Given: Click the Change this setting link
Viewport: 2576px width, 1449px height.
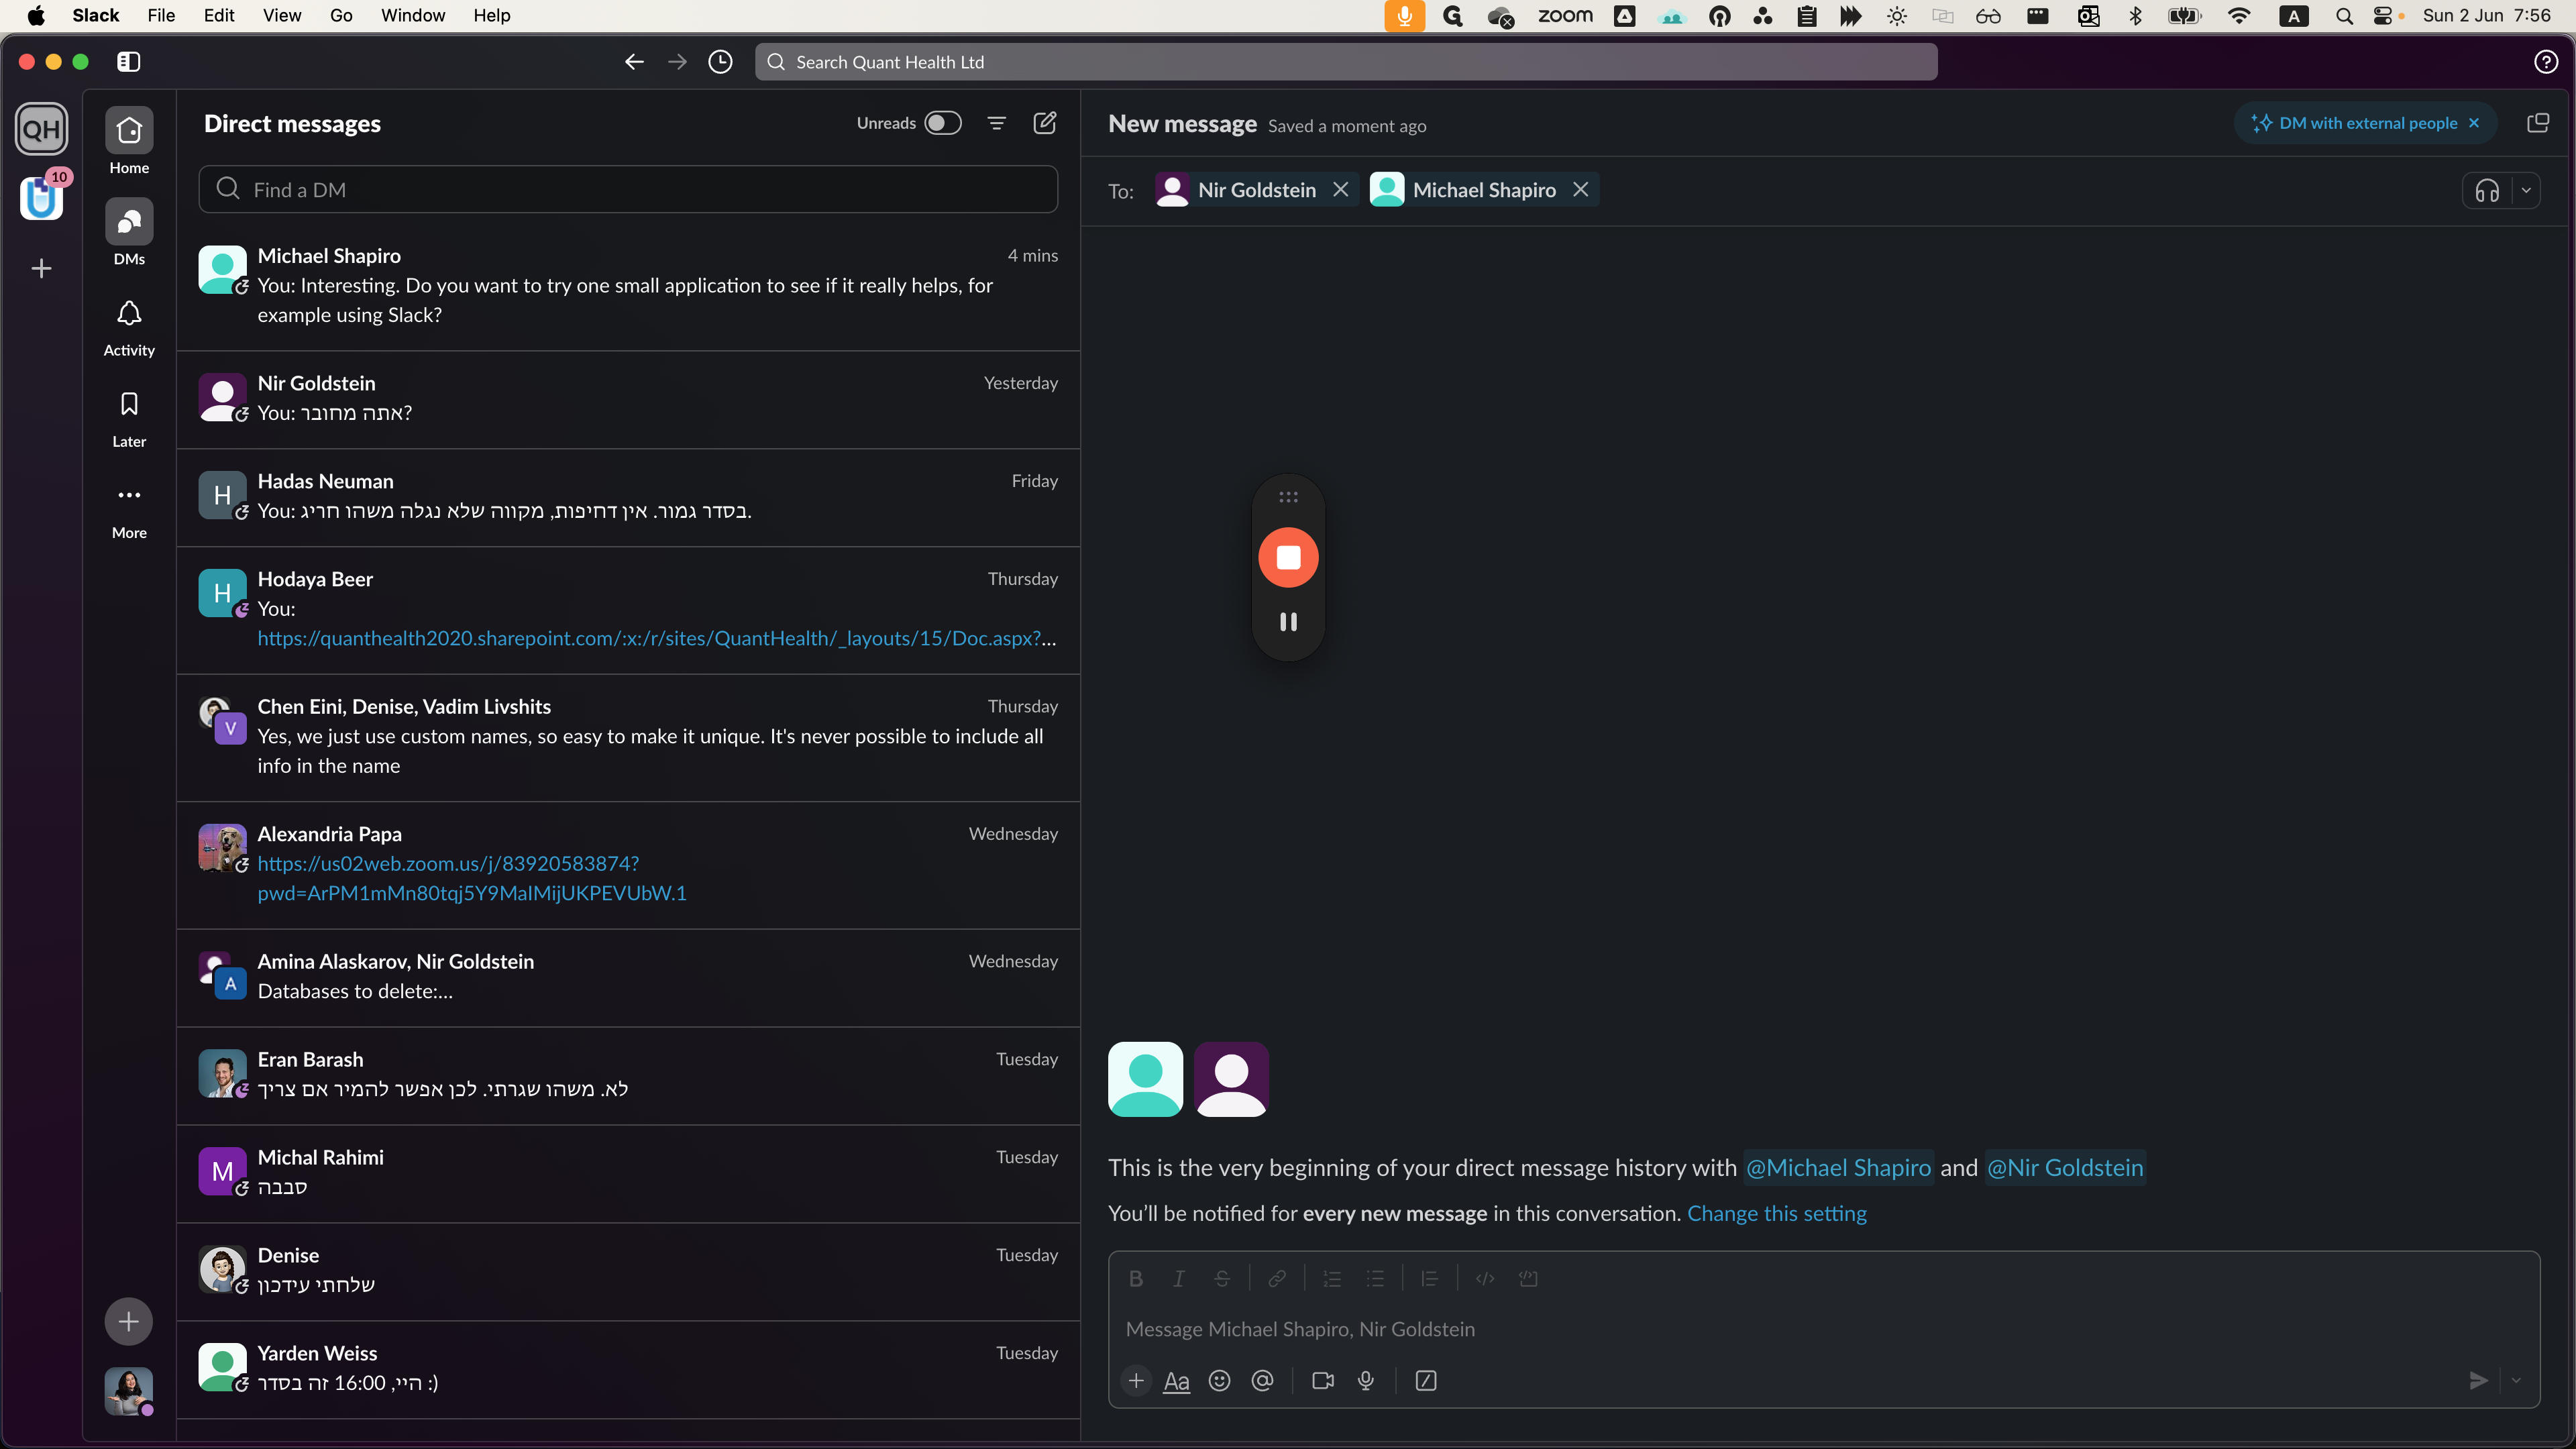Looking at the screenshot, I should tap(1777, 1213).
